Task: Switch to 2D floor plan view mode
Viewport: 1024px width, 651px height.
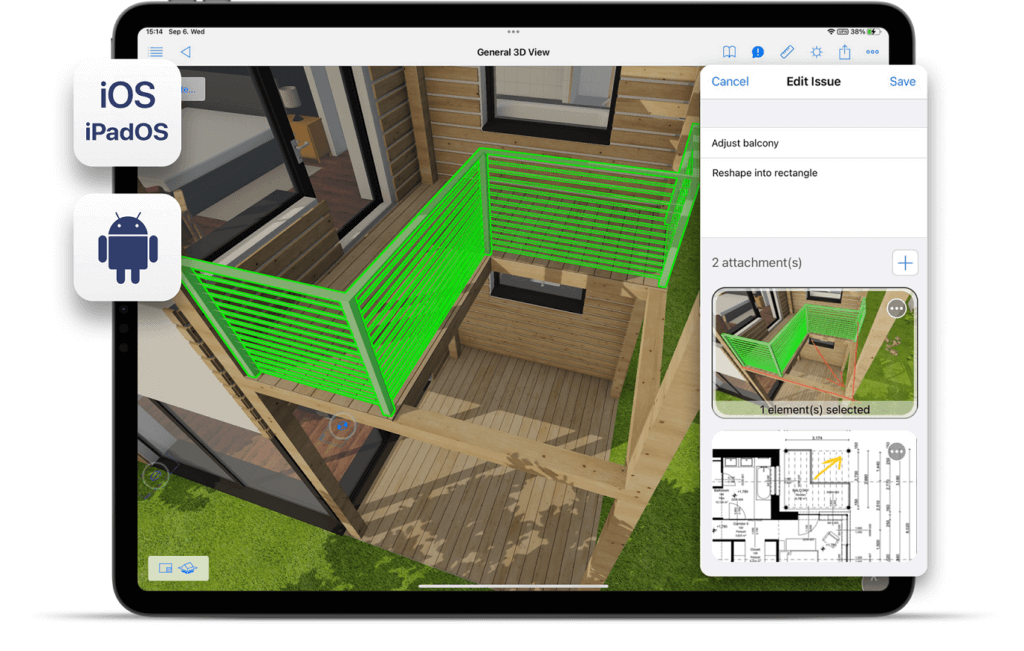Action: [x=166, y=568]
